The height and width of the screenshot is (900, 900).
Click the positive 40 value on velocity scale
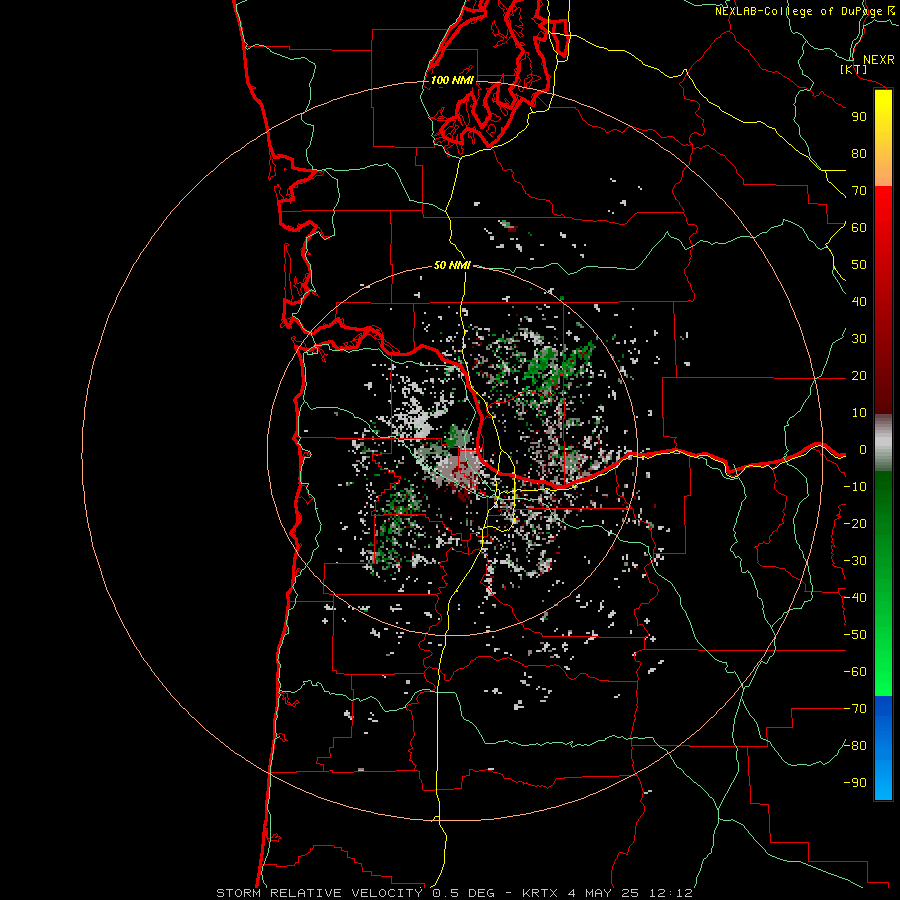[x=859, y=302]
